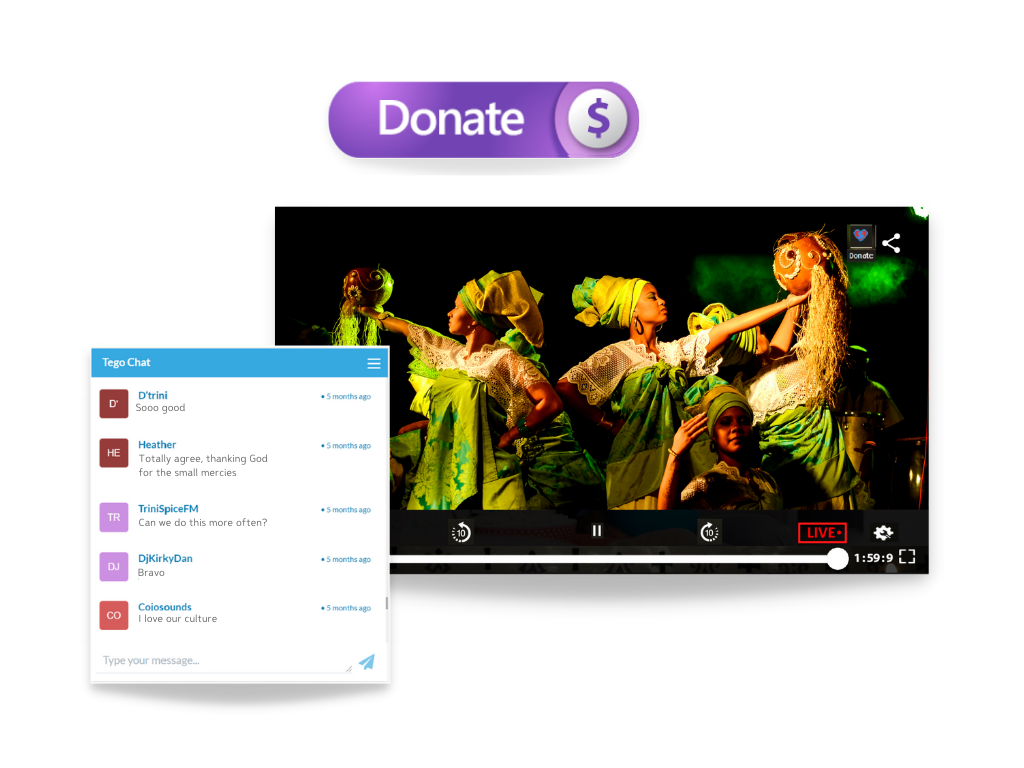Click the purple Donate button
Viewport: 1024px width, 768px height.
coord(483,119)
